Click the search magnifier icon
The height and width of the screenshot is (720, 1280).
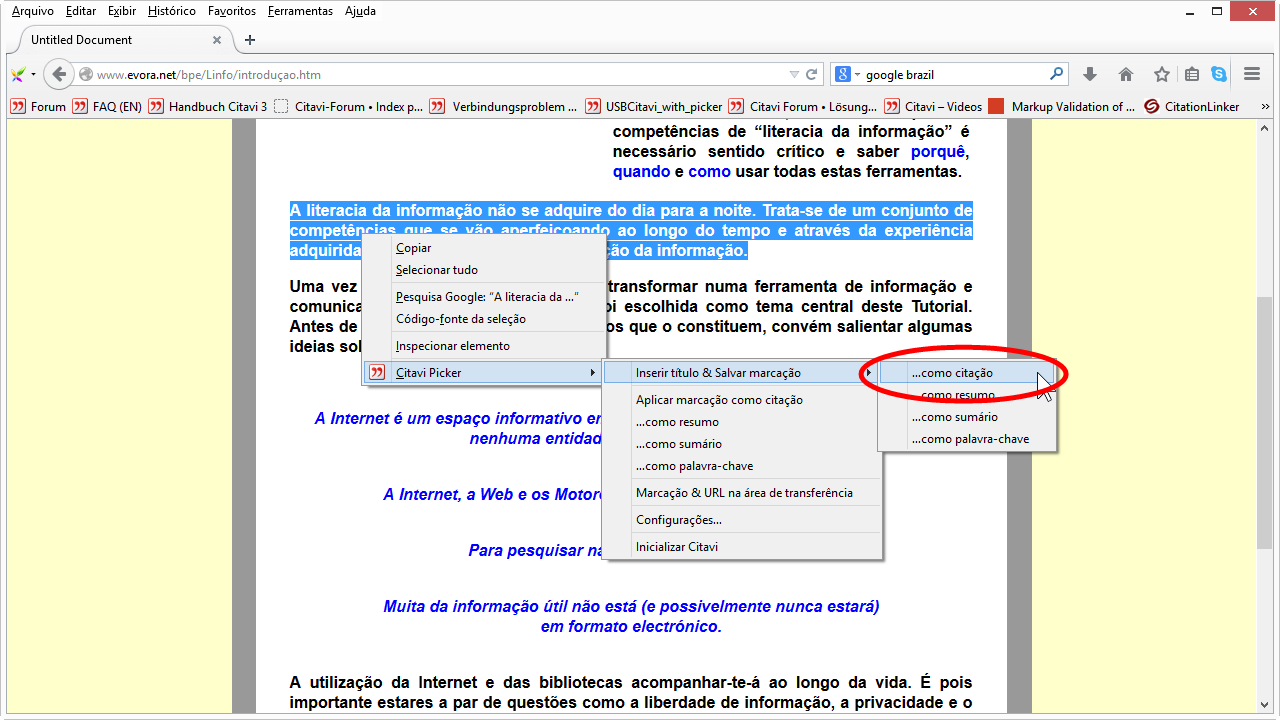(1056, 74)
